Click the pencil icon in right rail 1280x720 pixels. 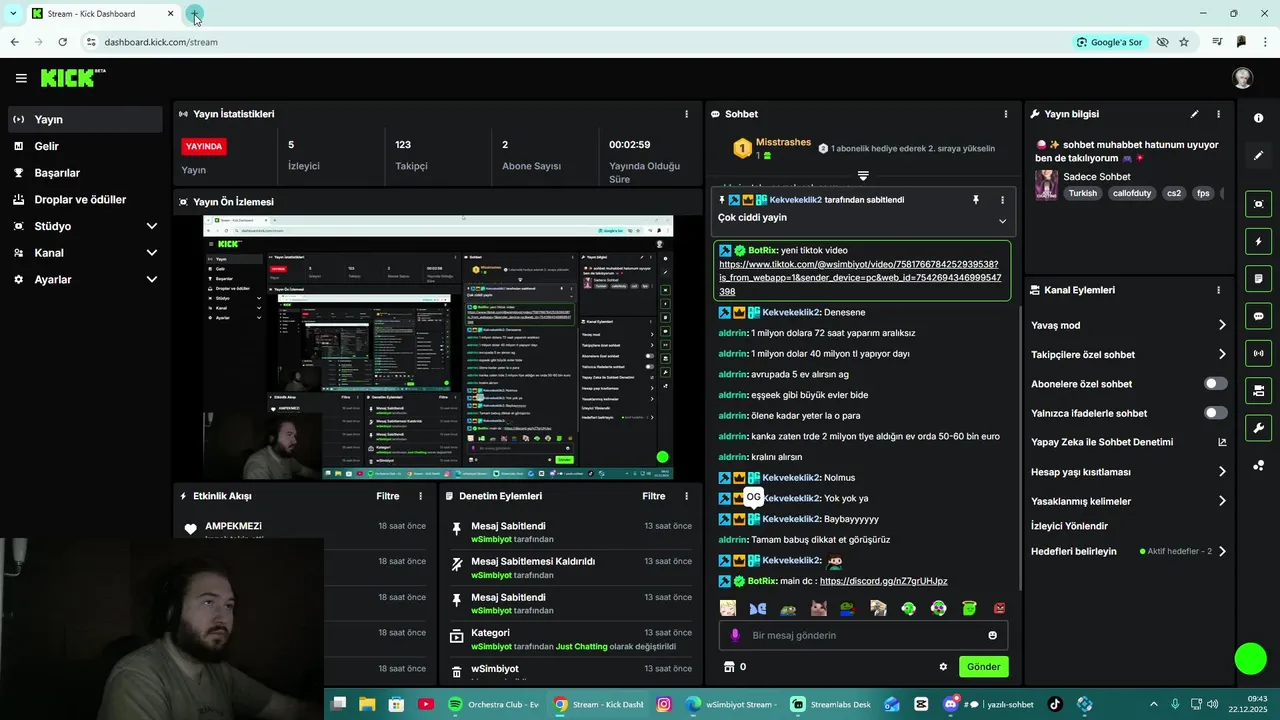click(1258, 156)
